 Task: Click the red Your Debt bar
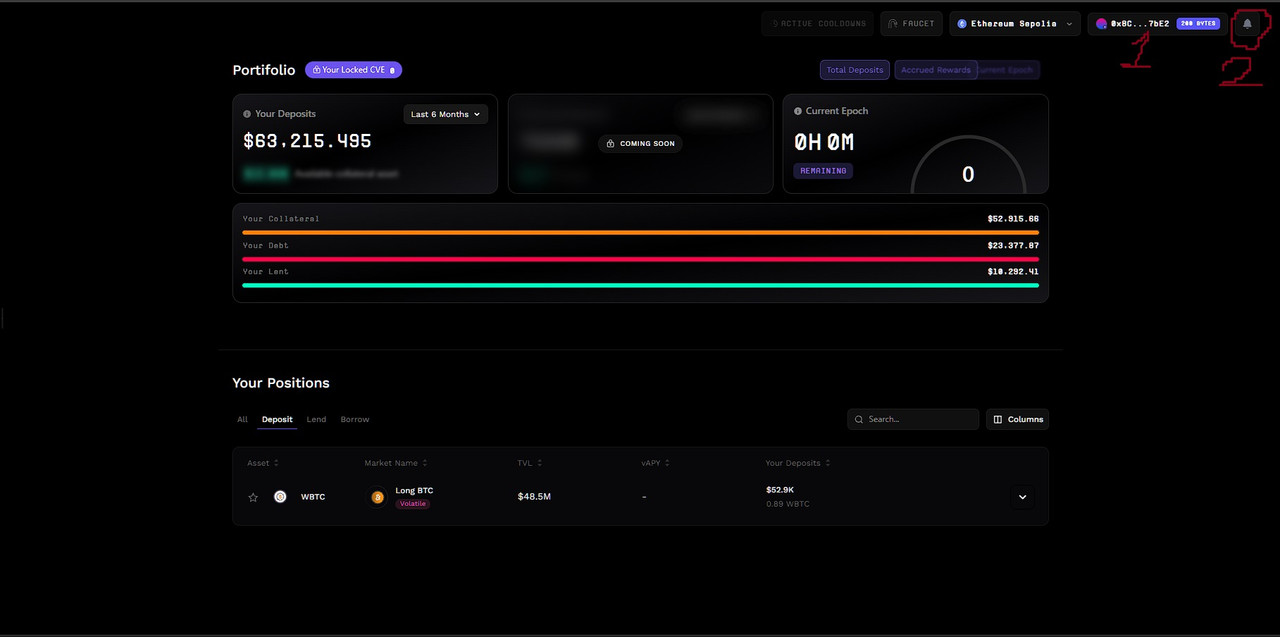640,258
